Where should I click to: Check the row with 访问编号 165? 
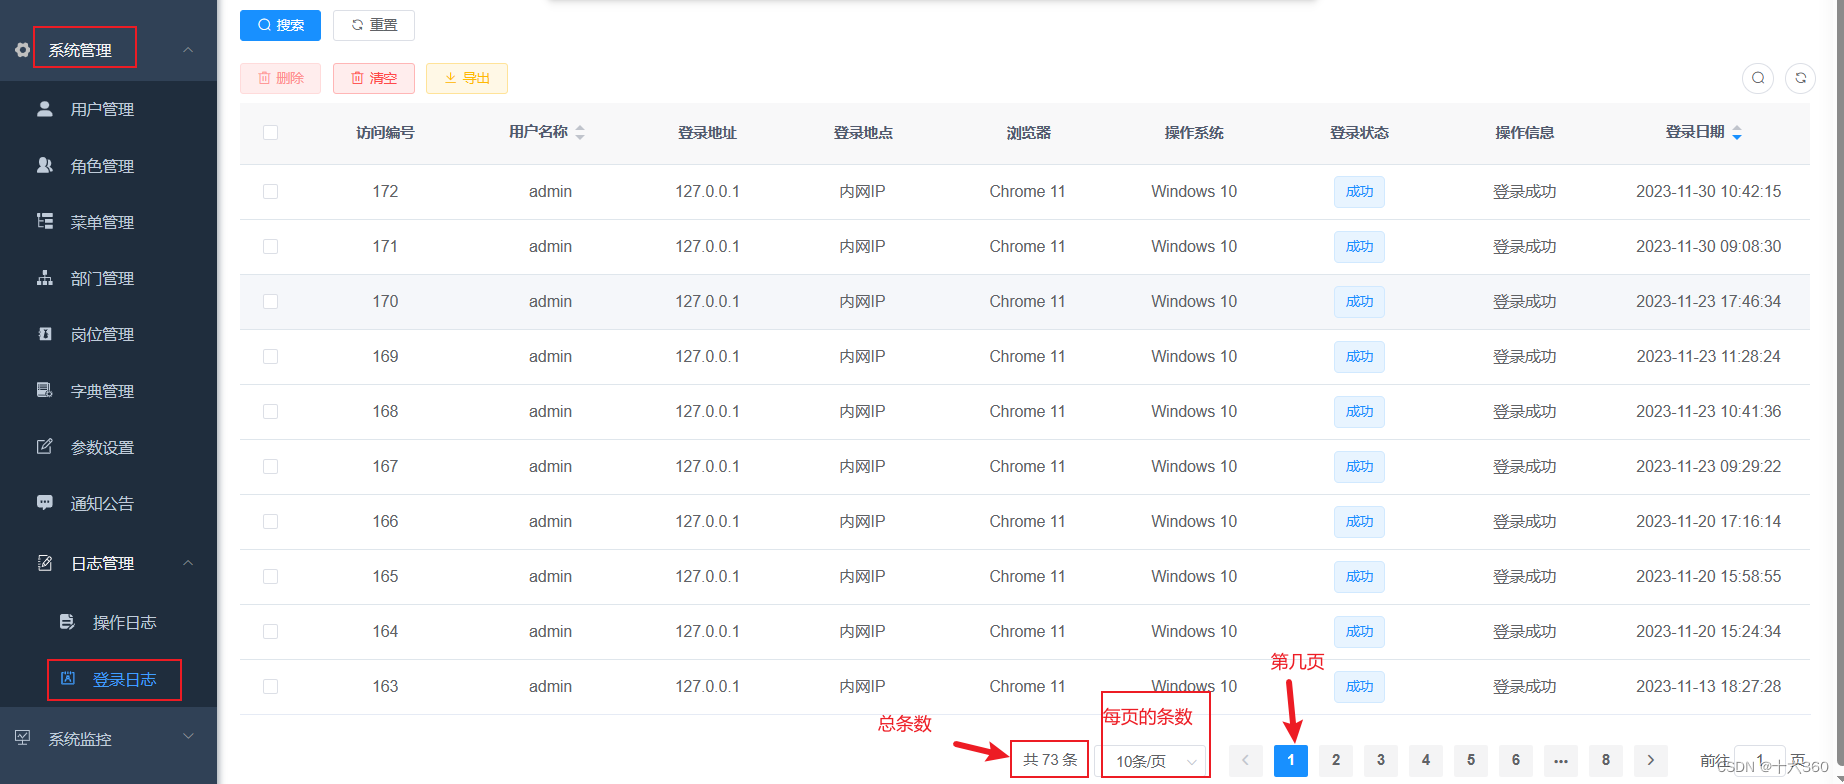(270, 576)
